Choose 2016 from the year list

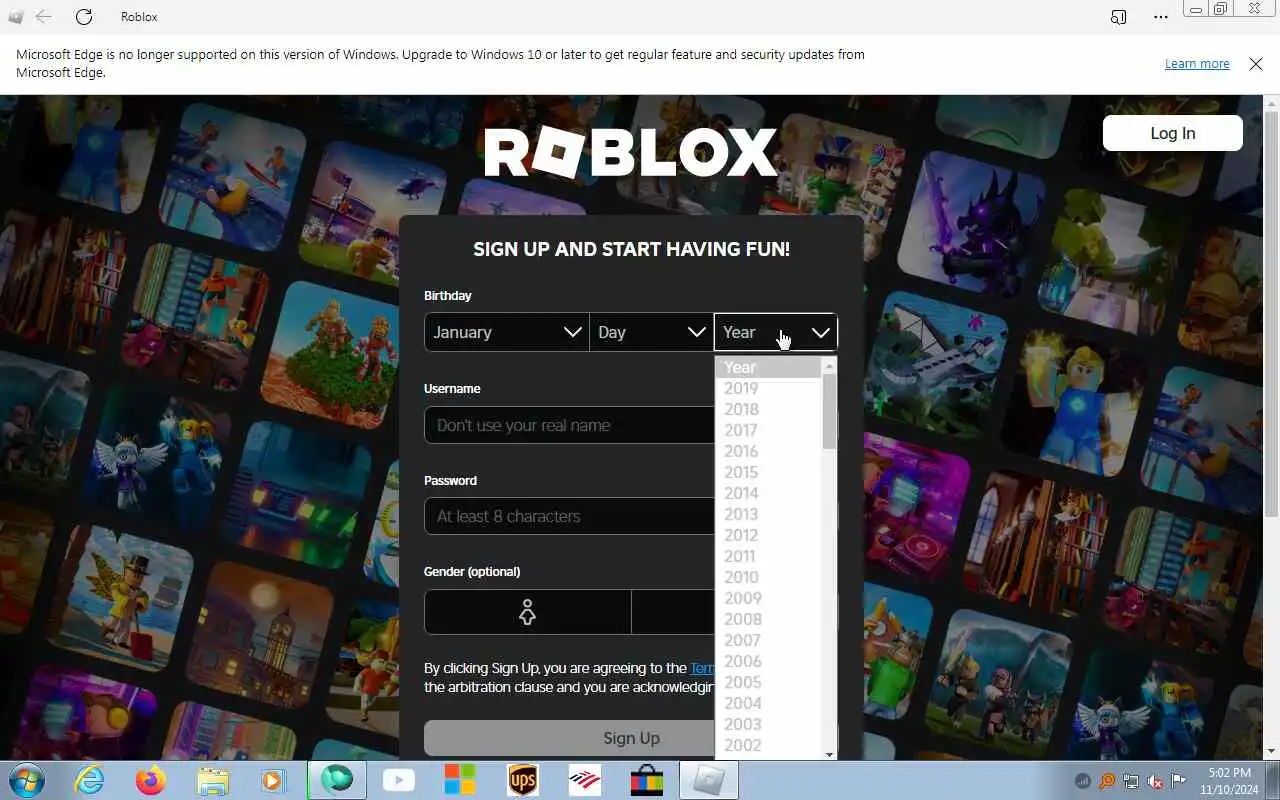point(768,451)
